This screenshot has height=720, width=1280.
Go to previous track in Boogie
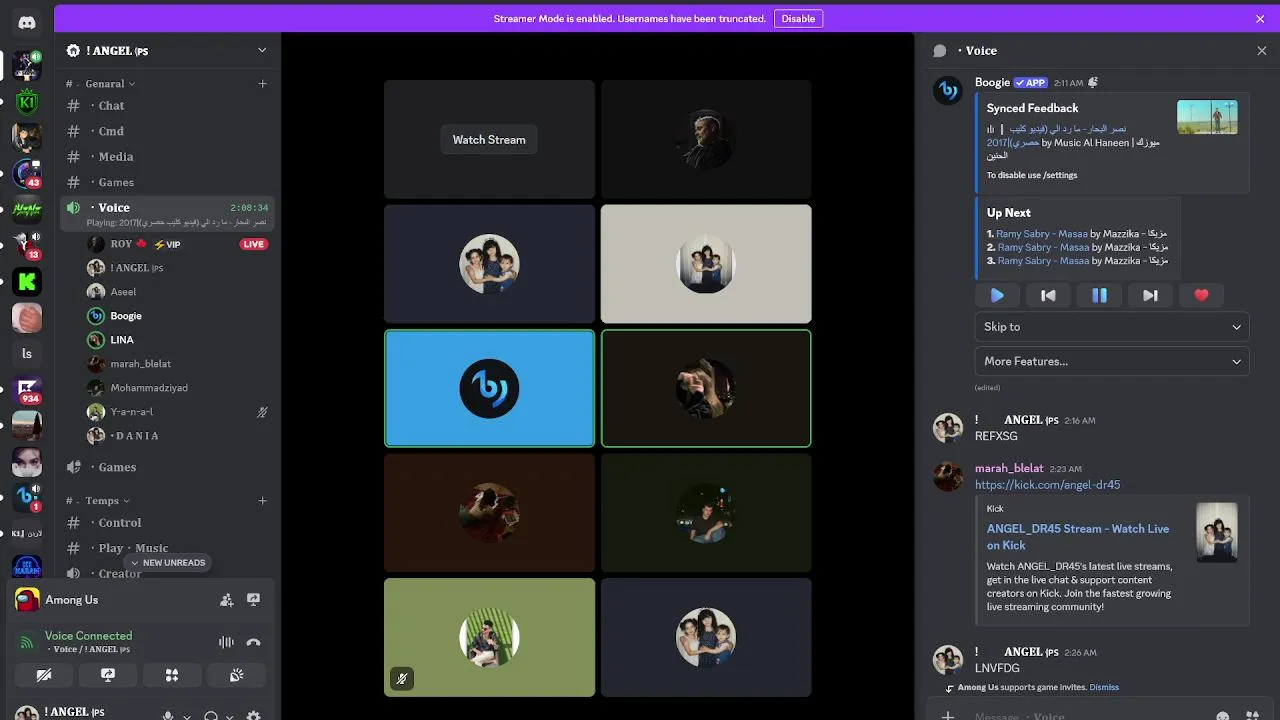(x=1048, y=295)
